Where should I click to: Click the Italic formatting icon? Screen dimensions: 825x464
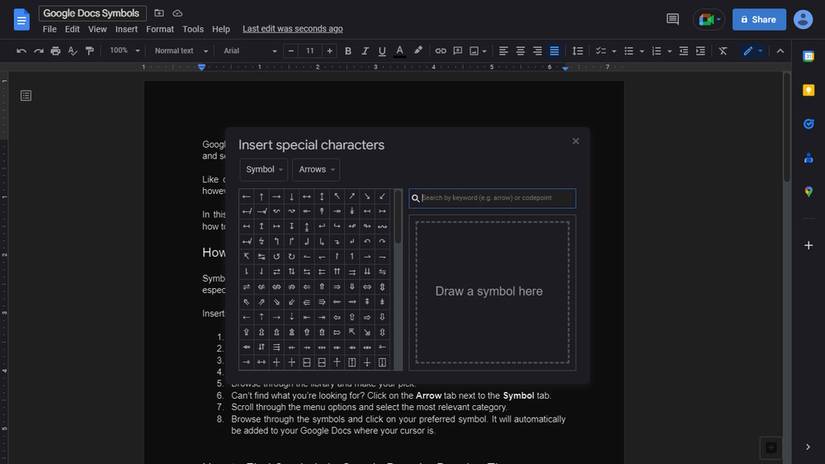click(x=365, y=51)
